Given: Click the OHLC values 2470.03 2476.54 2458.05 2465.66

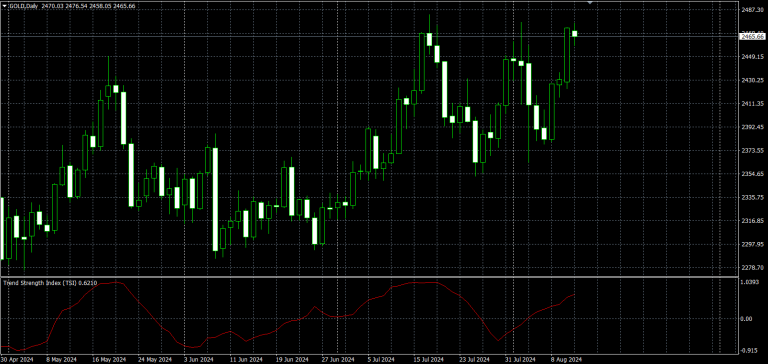Looking at the screenshot, I should 89,6.
